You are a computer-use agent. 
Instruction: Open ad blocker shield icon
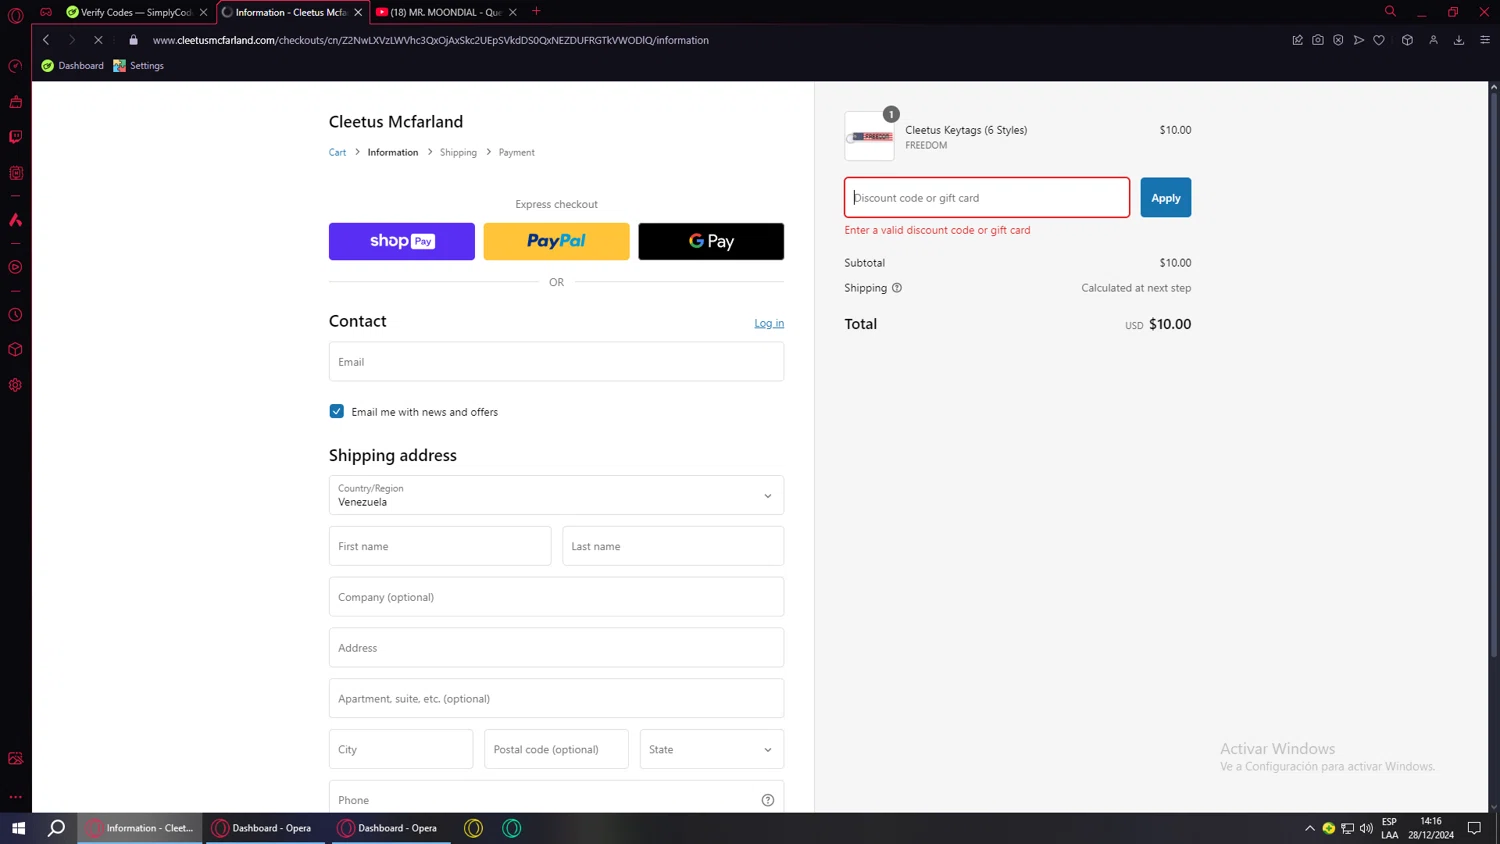(x=1338, y=40)
